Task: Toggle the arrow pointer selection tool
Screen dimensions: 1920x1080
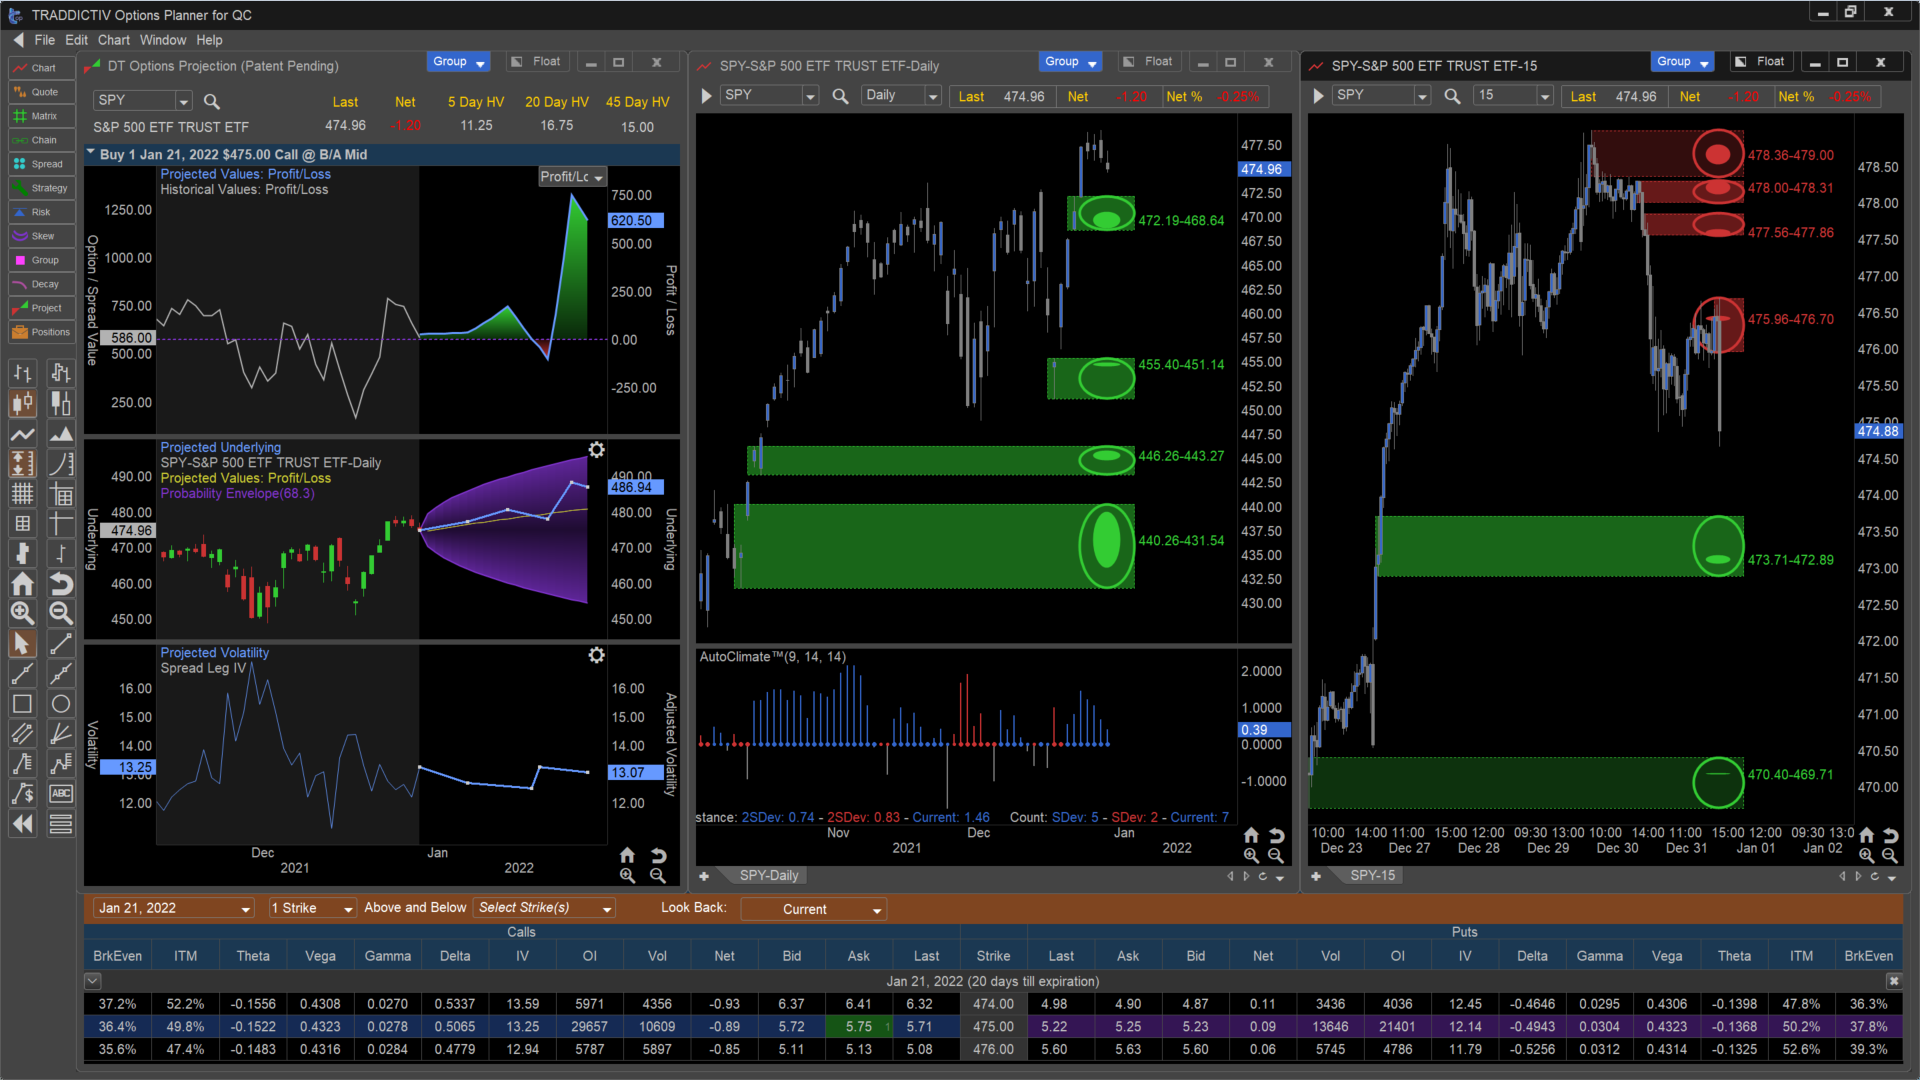Action: (22, 644)
